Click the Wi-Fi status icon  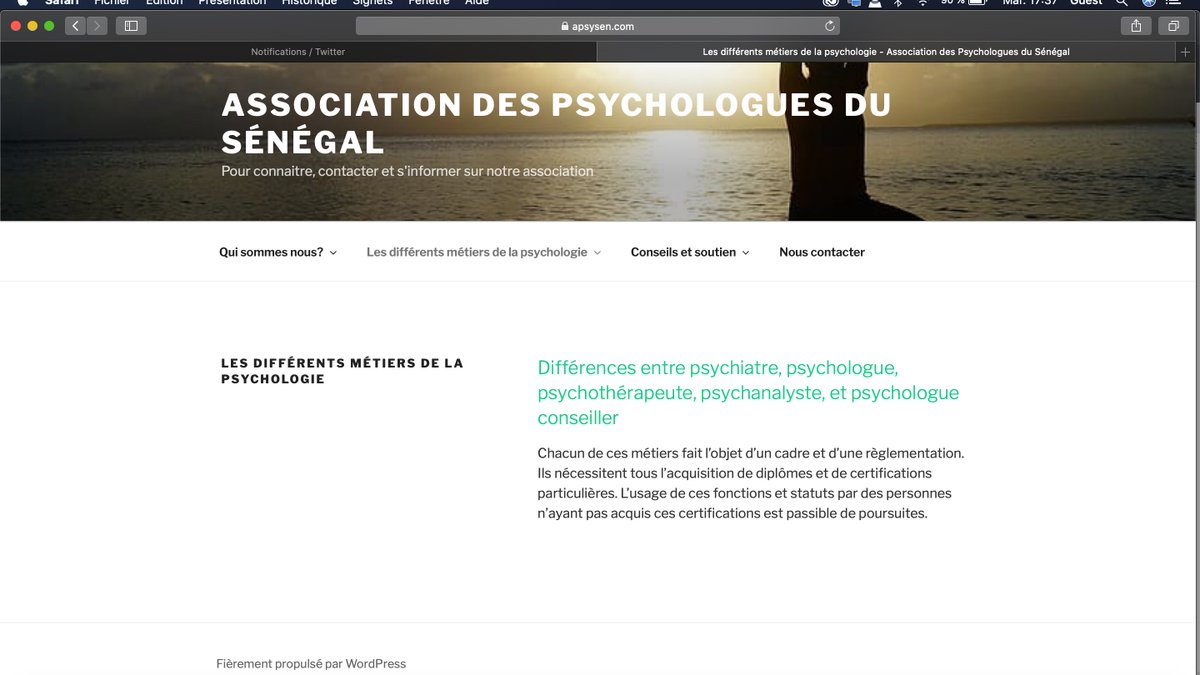923,3
